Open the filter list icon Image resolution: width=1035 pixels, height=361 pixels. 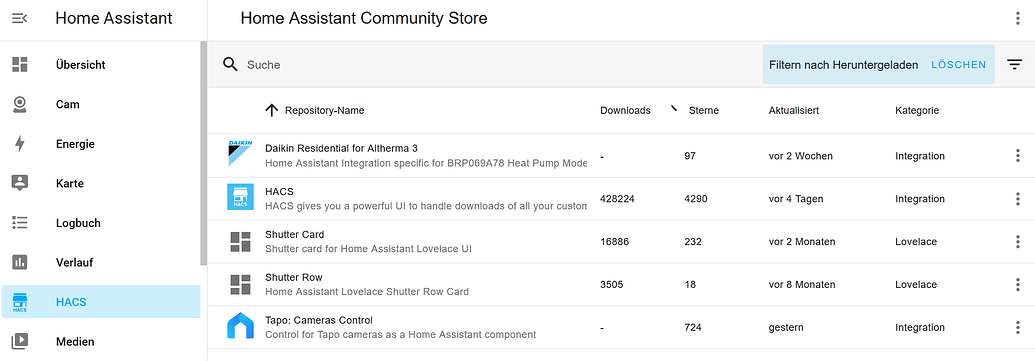pos(1015,64)
